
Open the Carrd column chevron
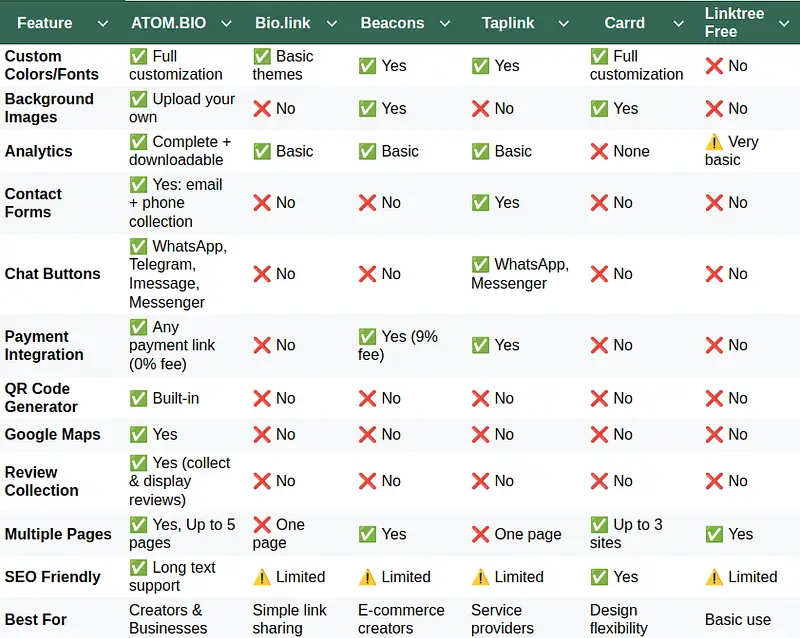tap(679, 22)
